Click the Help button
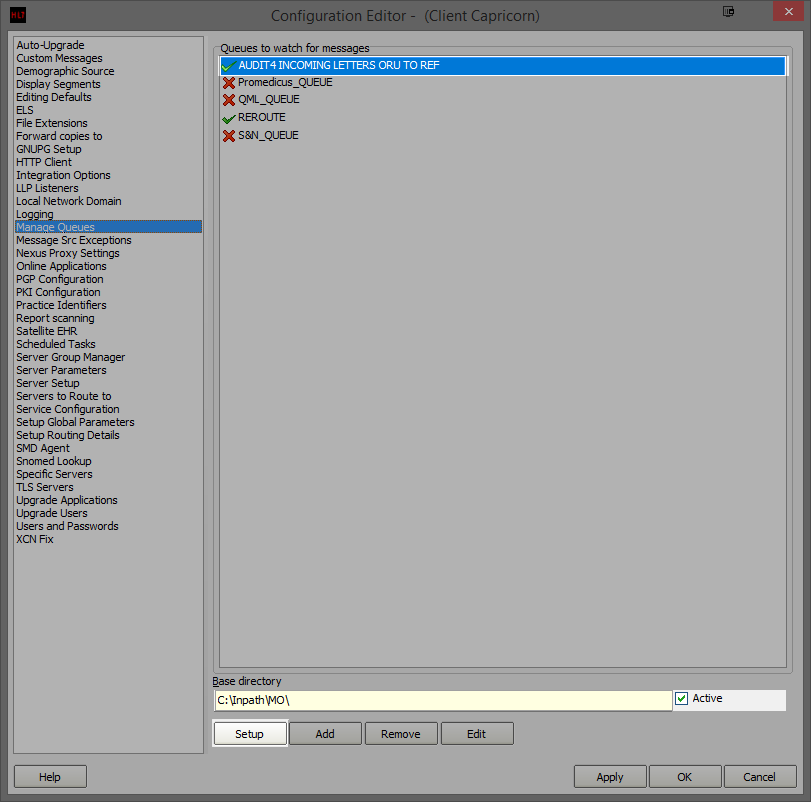This screenshot has width=811, height=802. 50,777
